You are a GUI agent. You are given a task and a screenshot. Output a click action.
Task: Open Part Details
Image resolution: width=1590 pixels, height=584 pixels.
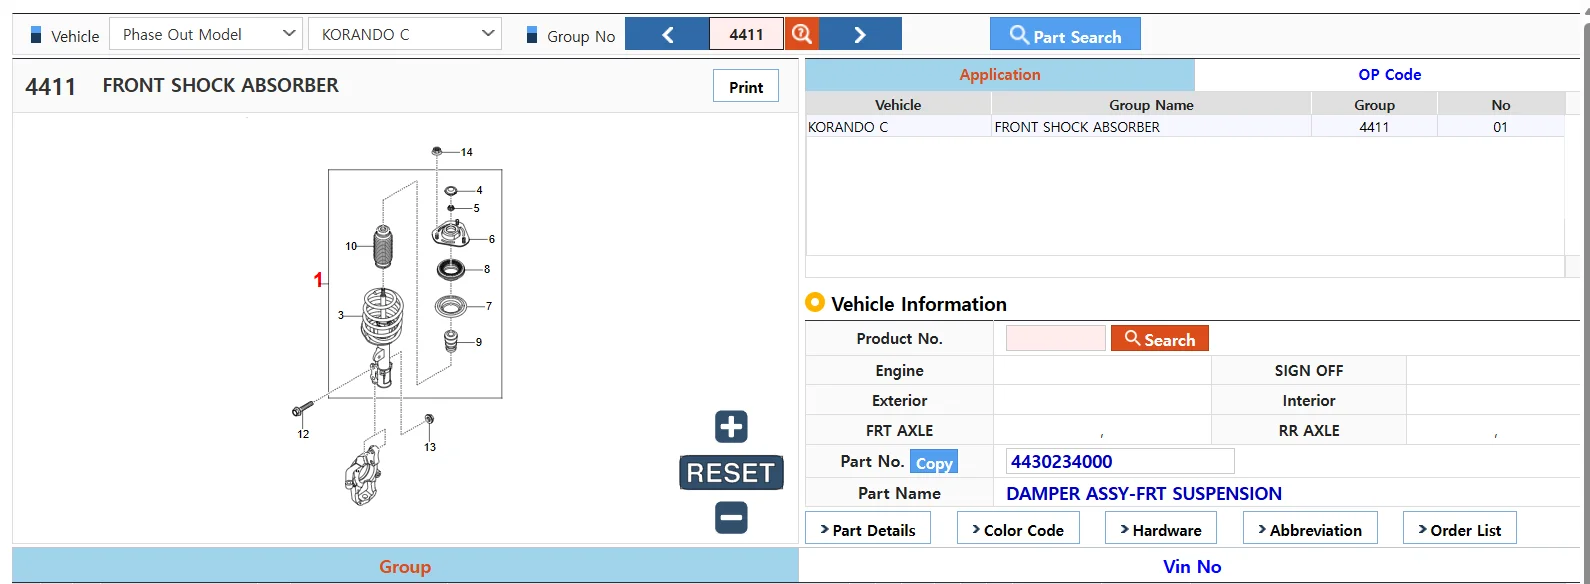[x=868, y=529]
